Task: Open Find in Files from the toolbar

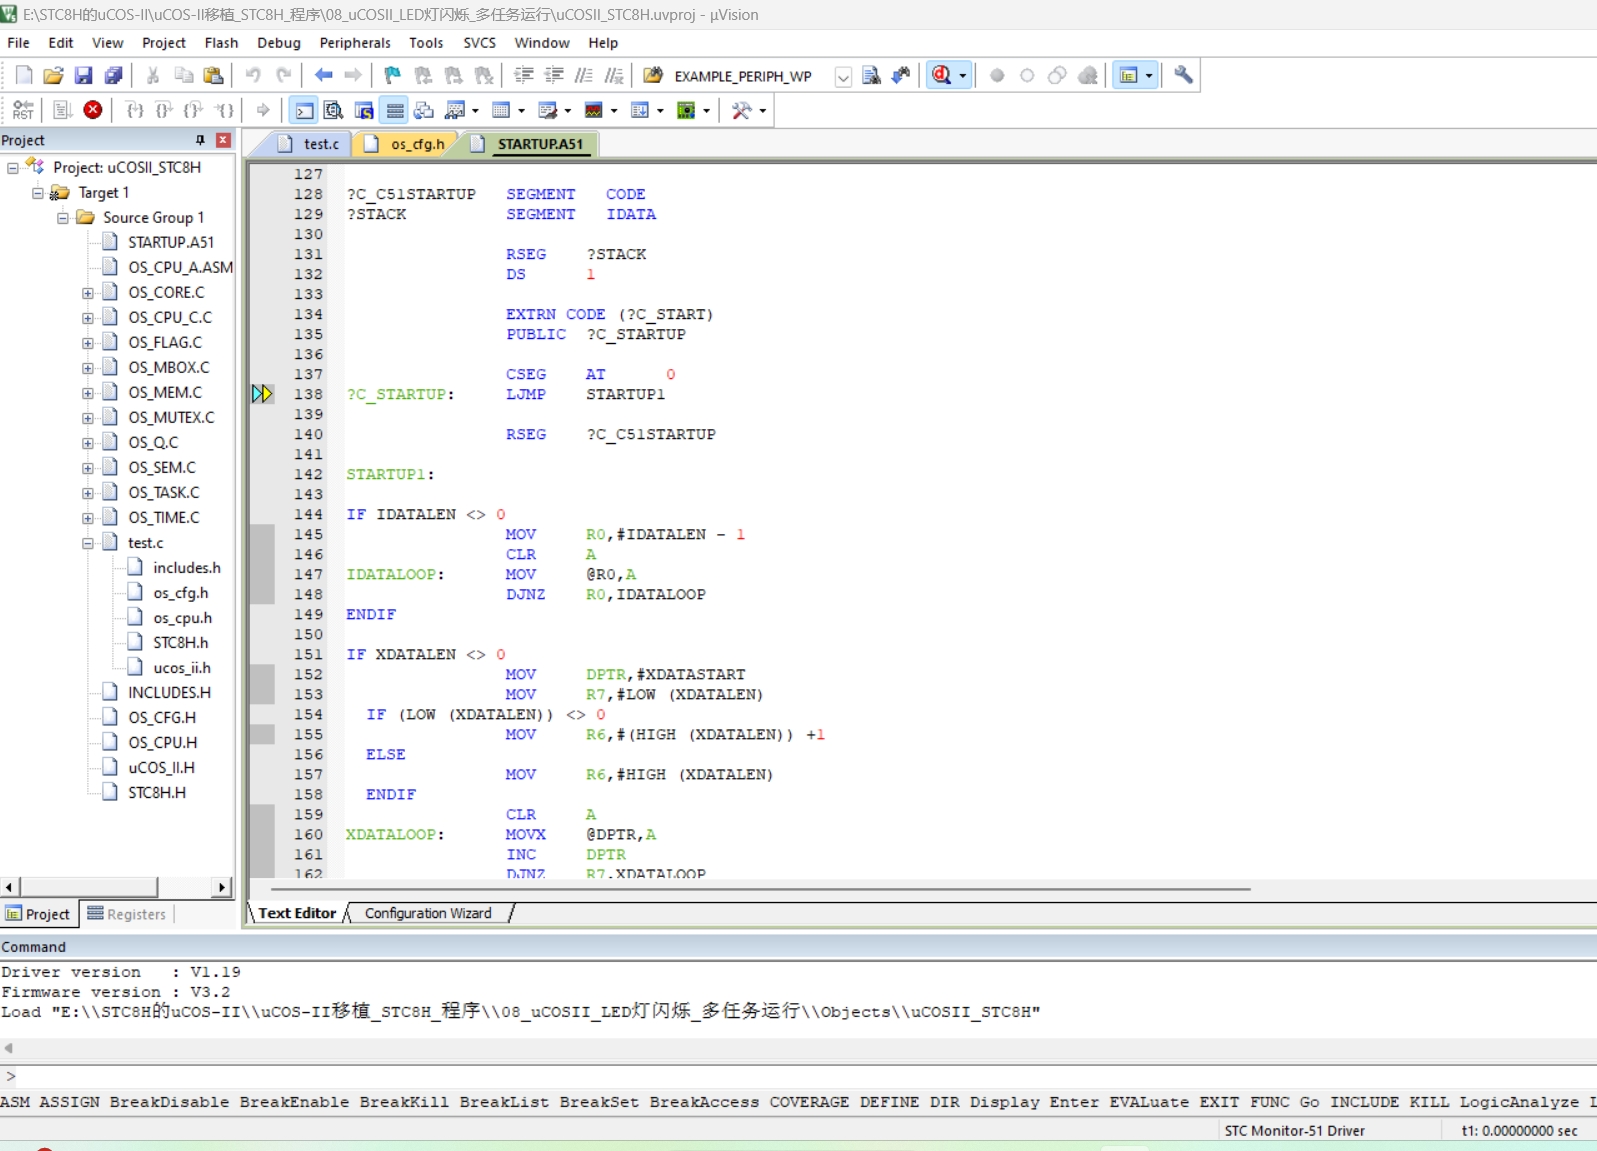Action: (x=653, y=75)
